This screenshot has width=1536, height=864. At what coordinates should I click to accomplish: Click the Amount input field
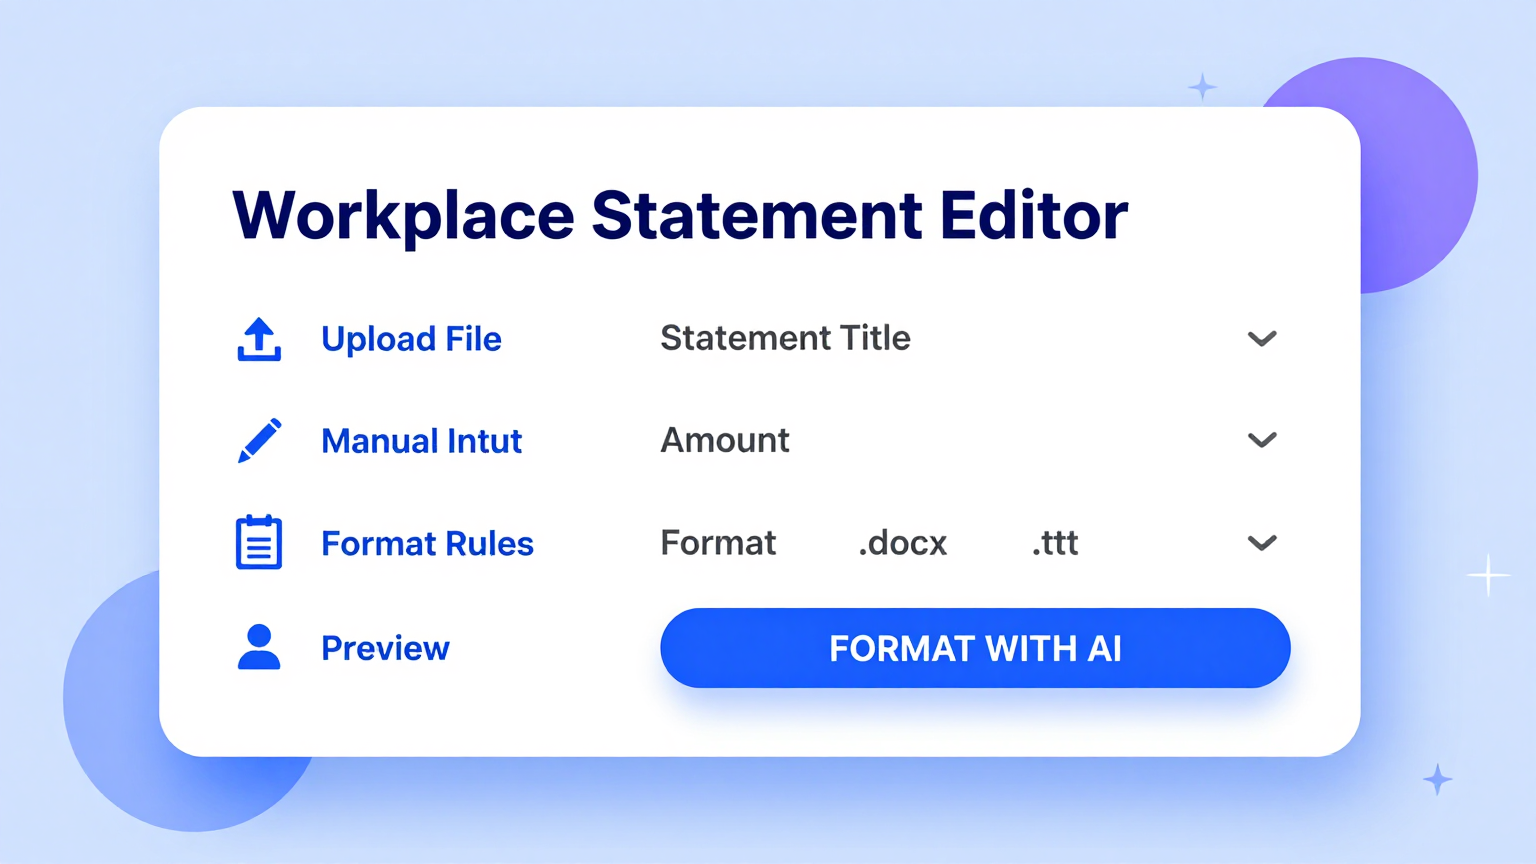pos(724,440)
